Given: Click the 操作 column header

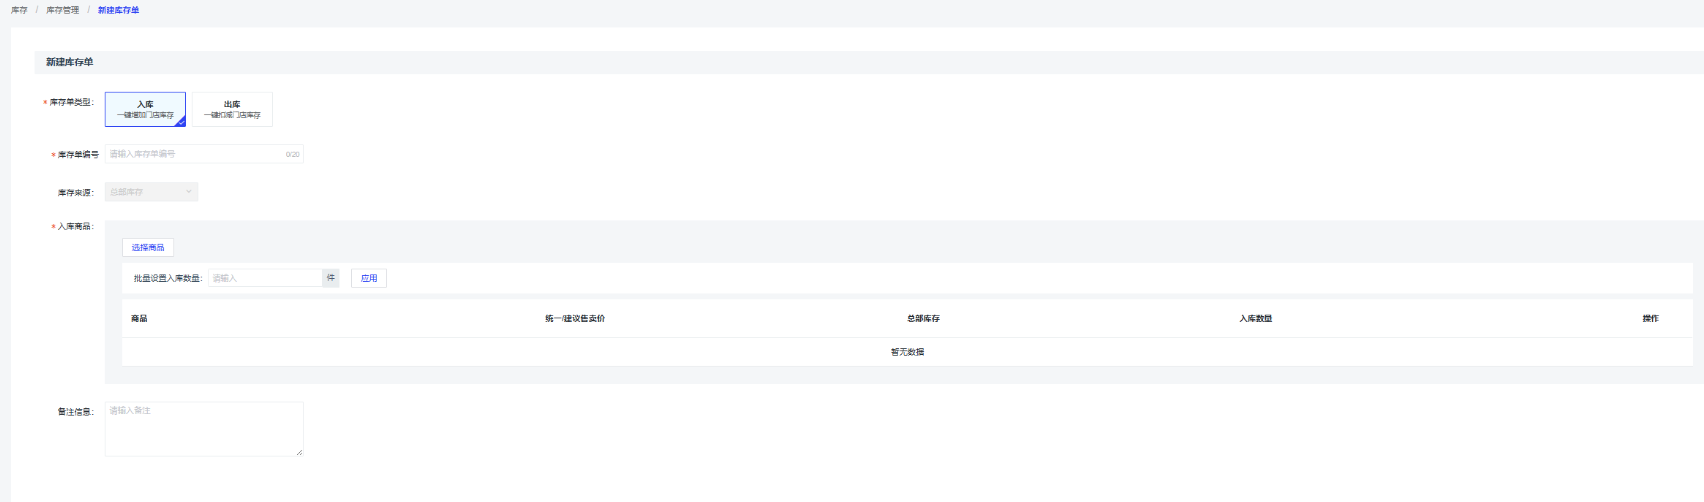Looking at the screenshot, I should click(x=1650, y=319).
